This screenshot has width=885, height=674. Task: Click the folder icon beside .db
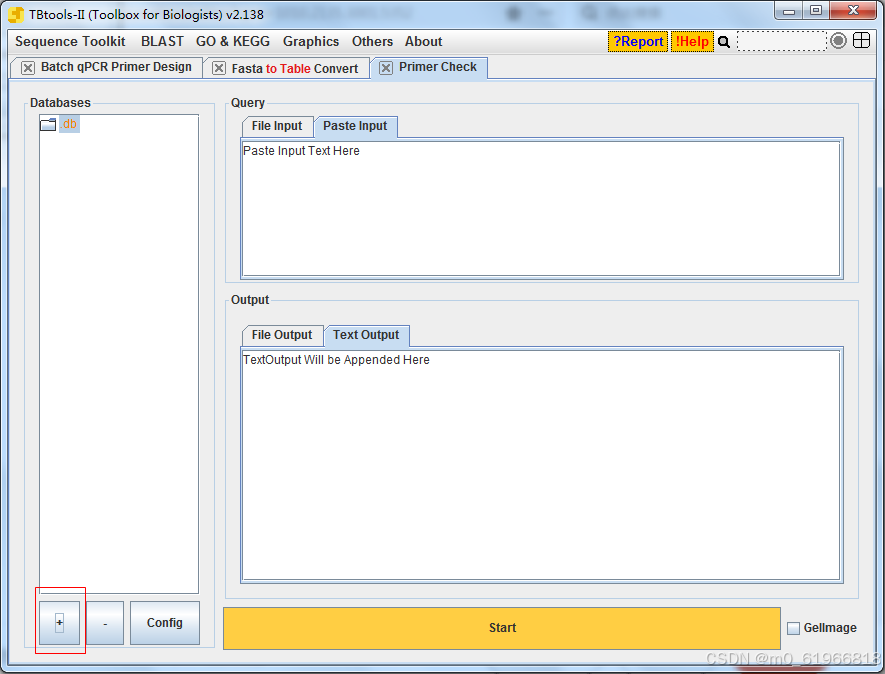pyautogui.click(x=48, y=124)
